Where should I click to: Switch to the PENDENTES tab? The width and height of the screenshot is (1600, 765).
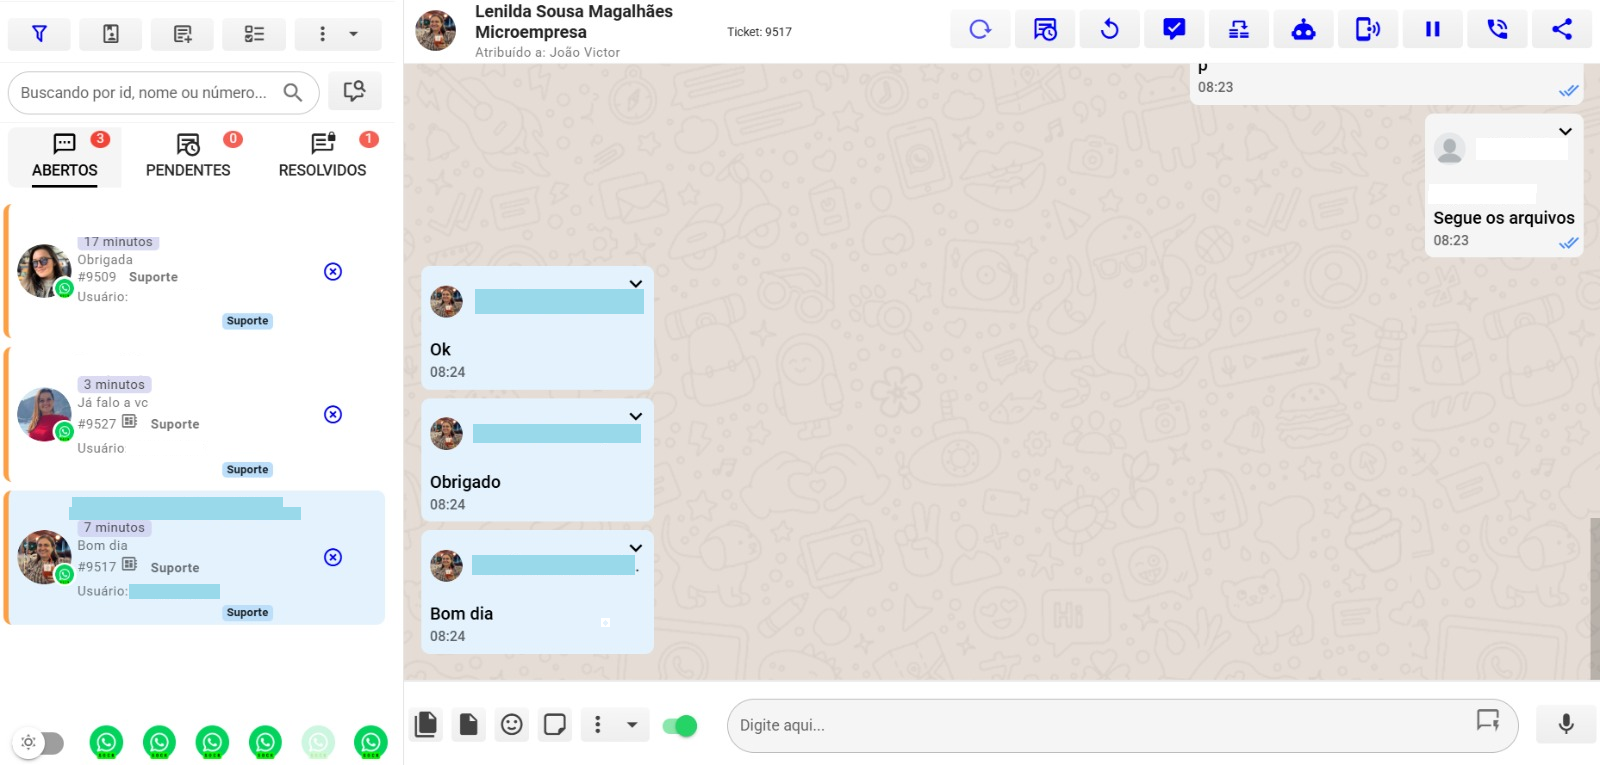188,157
